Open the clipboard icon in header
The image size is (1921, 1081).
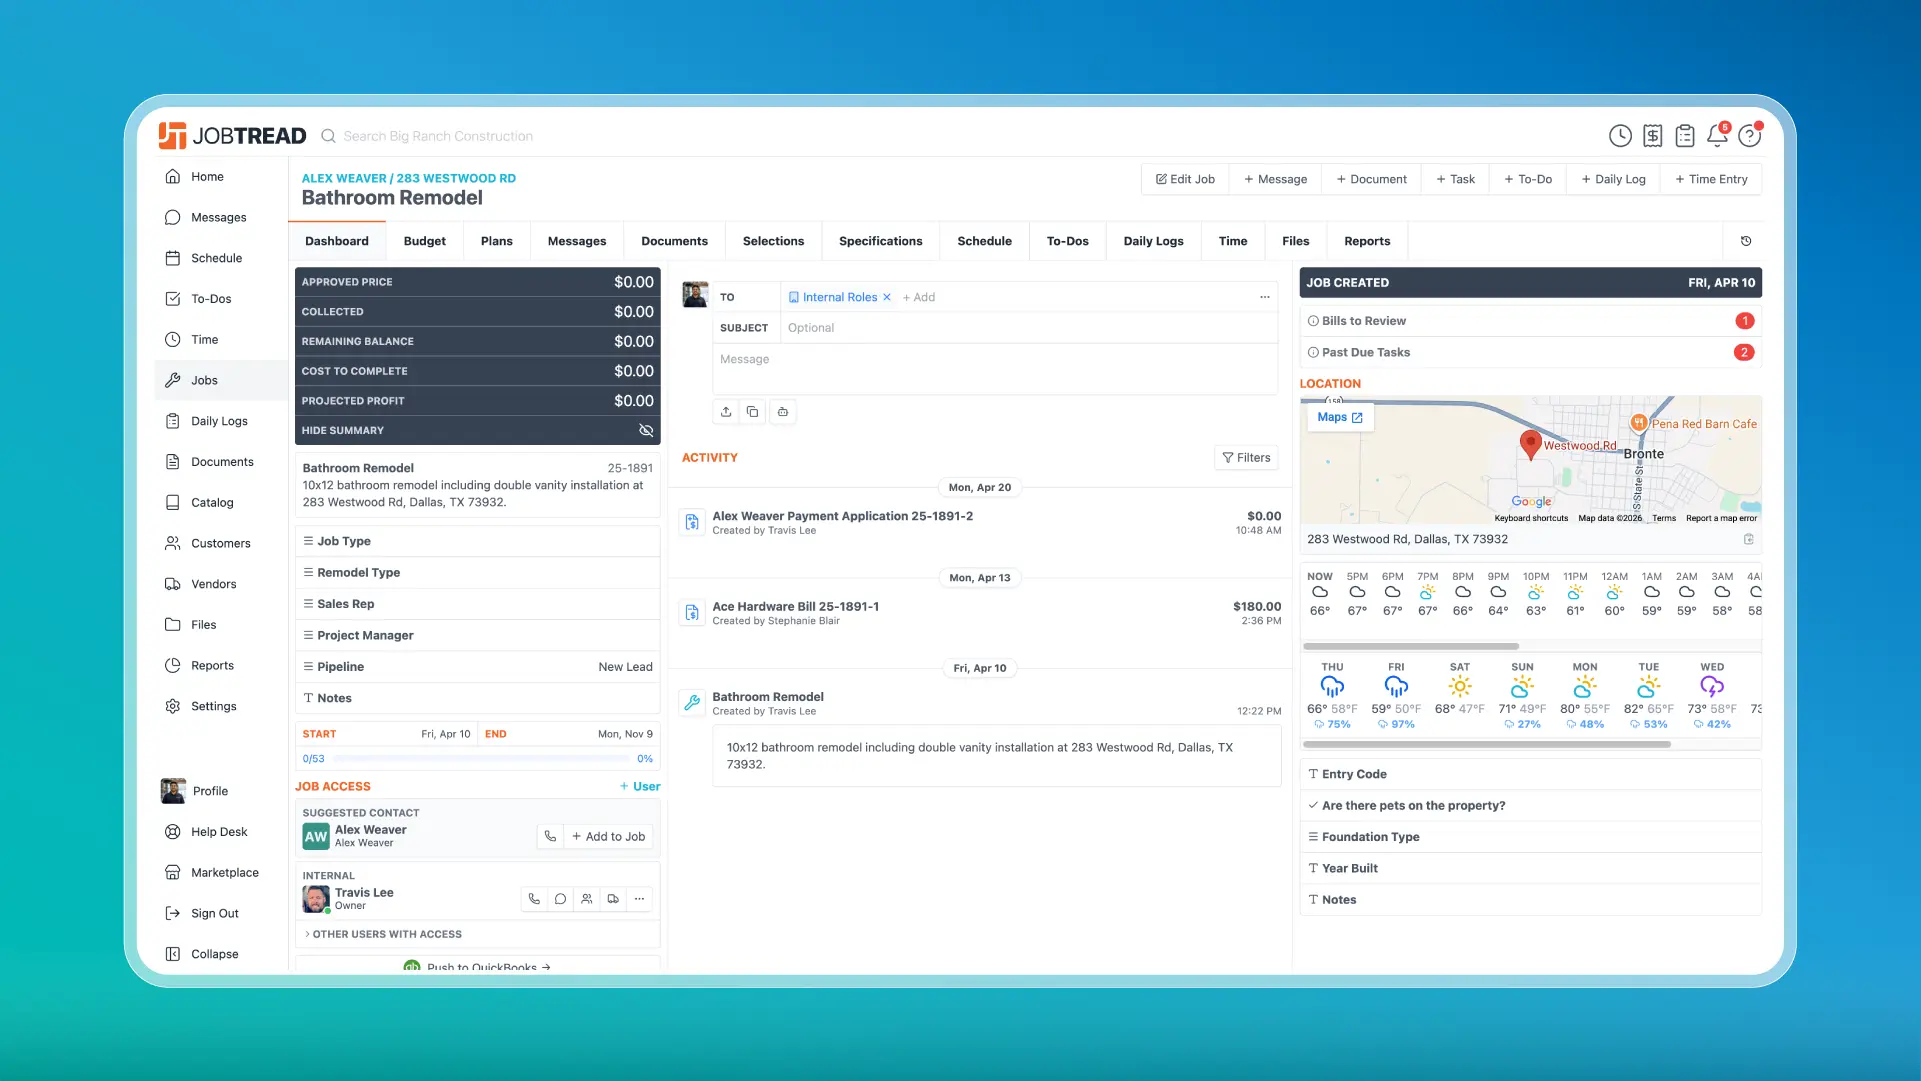coord(1685,136)
